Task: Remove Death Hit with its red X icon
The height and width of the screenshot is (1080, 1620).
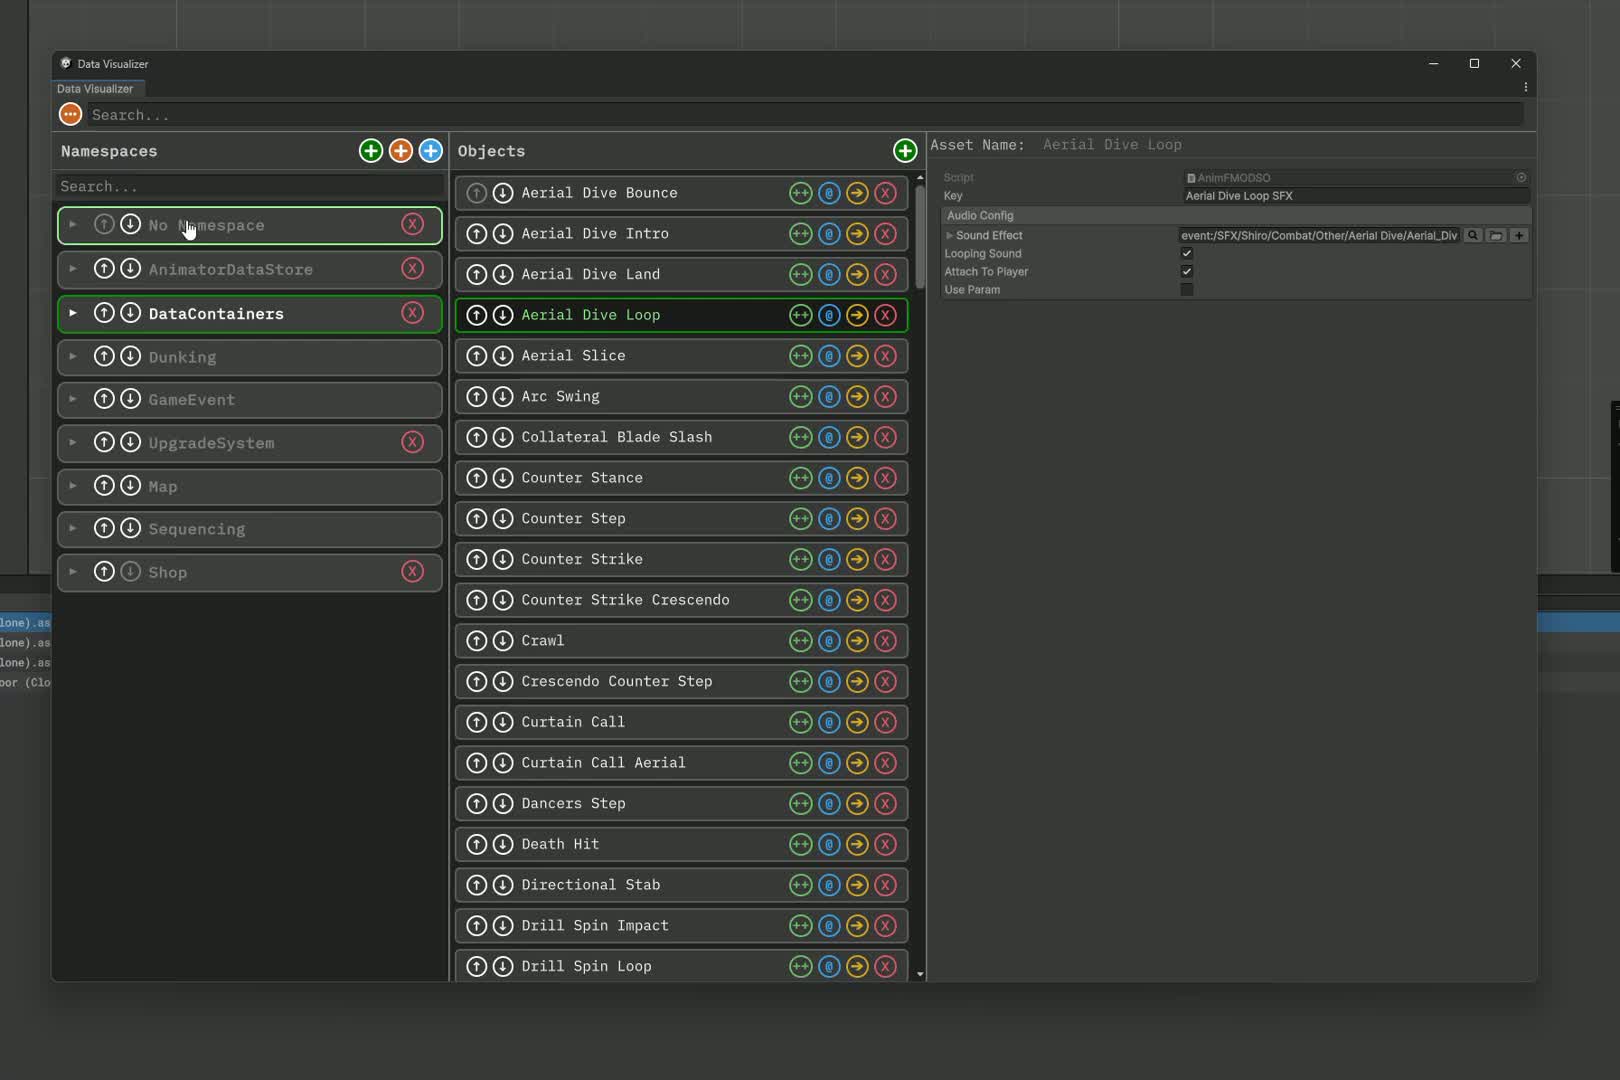Action: (886, 845)
